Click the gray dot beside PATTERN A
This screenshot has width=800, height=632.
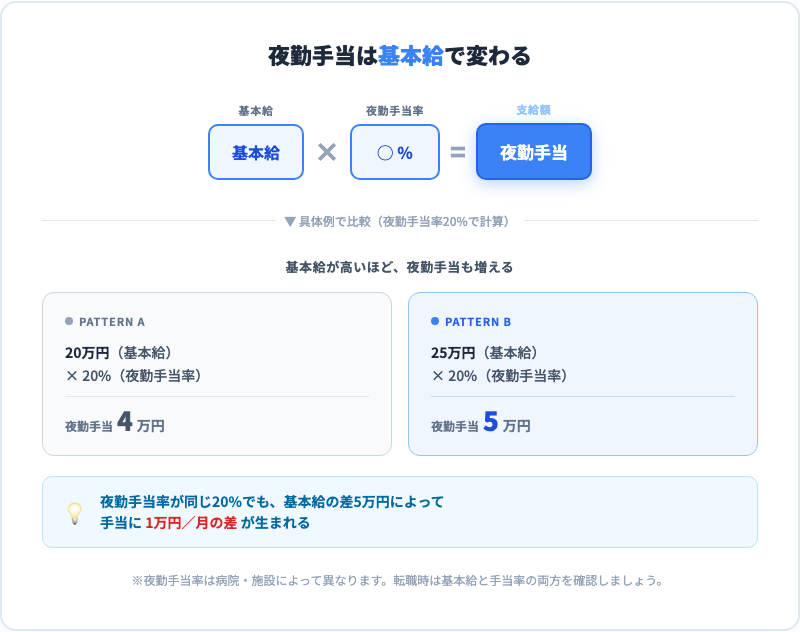click(x=69, y=321)
